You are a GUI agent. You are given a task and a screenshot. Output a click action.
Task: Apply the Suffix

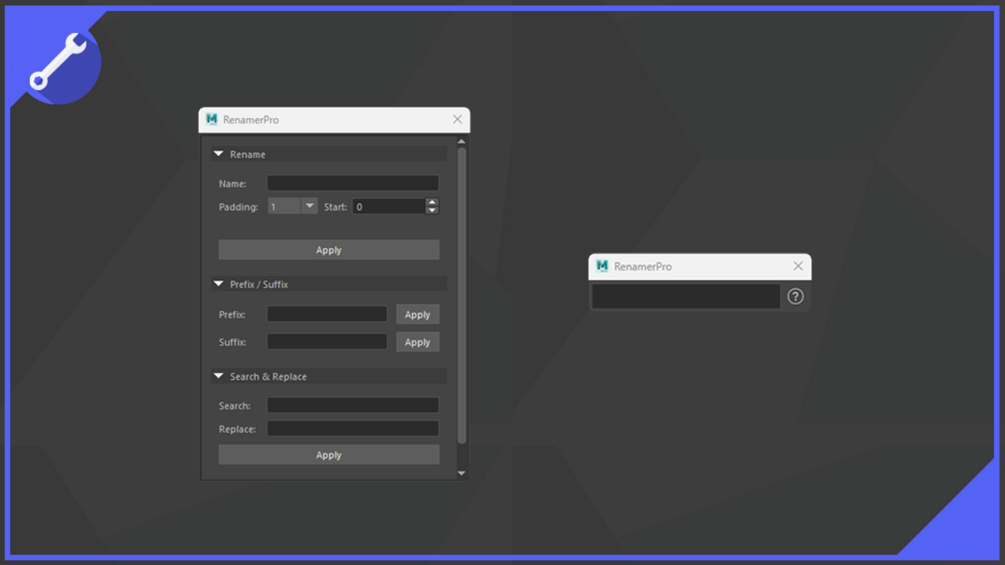(417, 342)
